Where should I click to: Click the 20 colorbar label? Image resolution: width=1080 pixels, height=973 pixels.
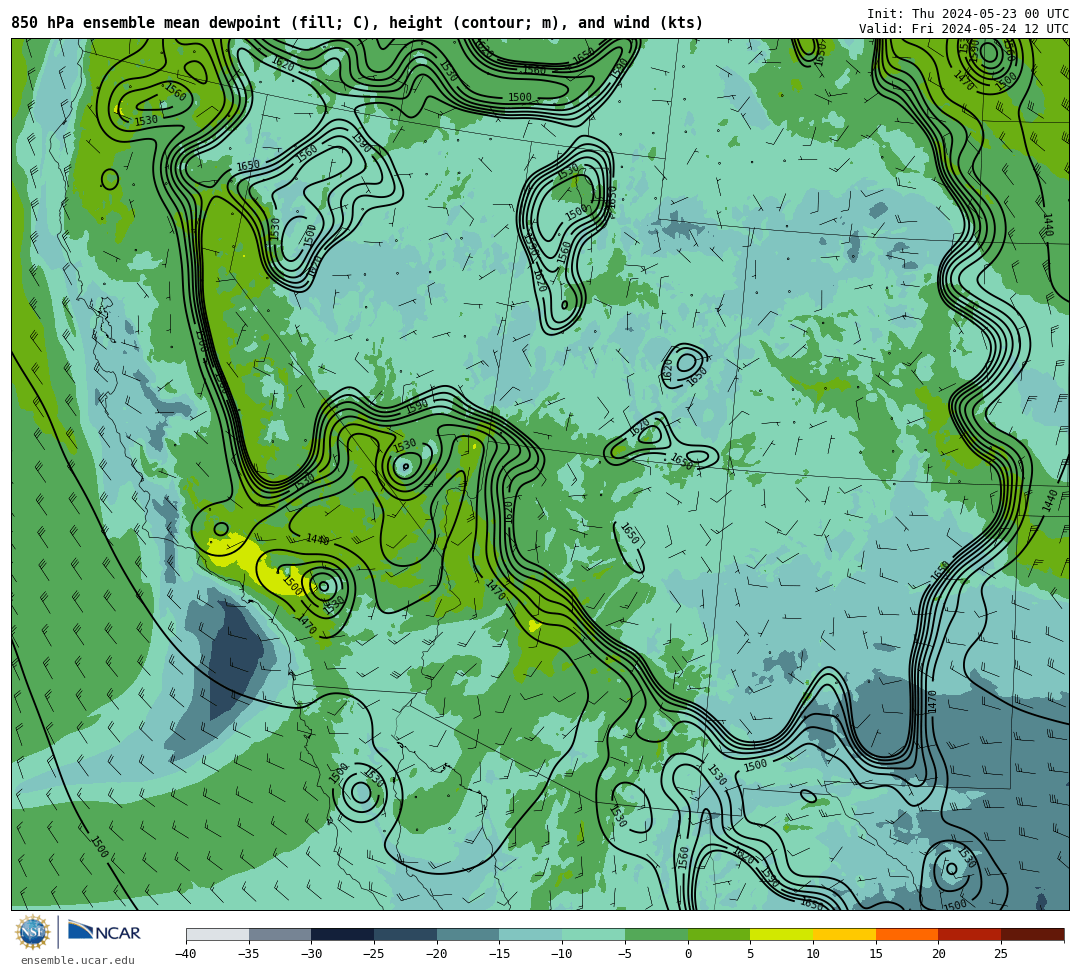coord(938,954)
